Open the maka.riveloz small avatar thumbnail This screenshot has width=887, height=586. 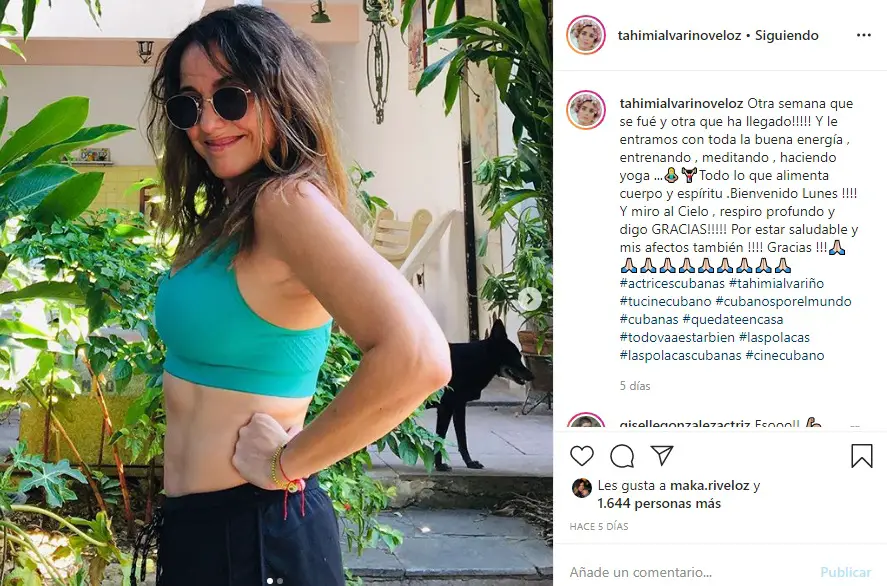click(582, 488)
